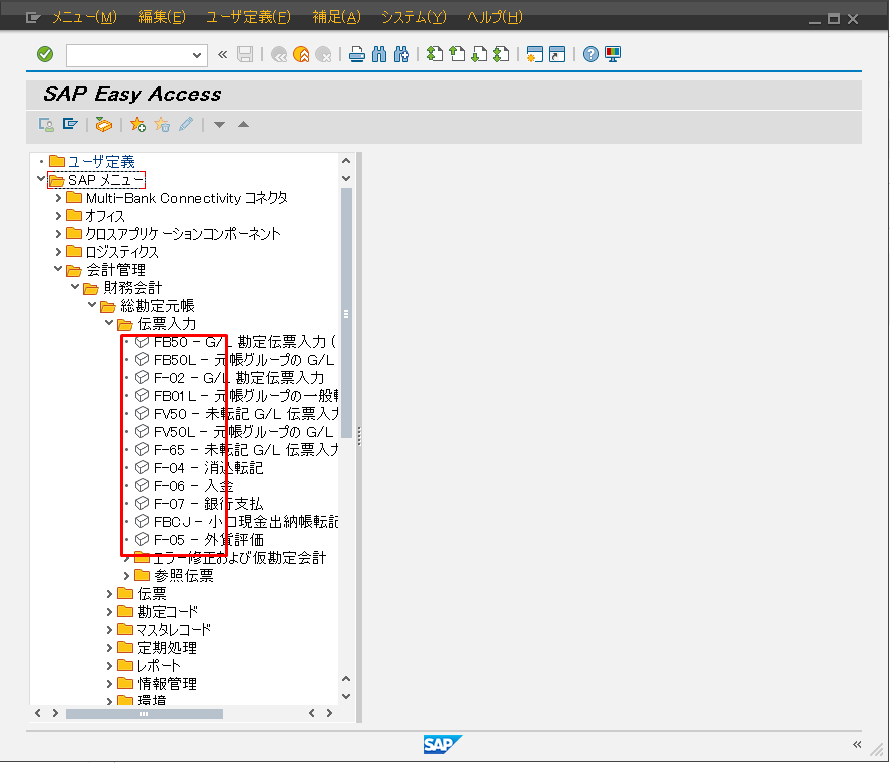Click the Print icon
Viewport: 890px width, 763px height.
coord(358,54)
